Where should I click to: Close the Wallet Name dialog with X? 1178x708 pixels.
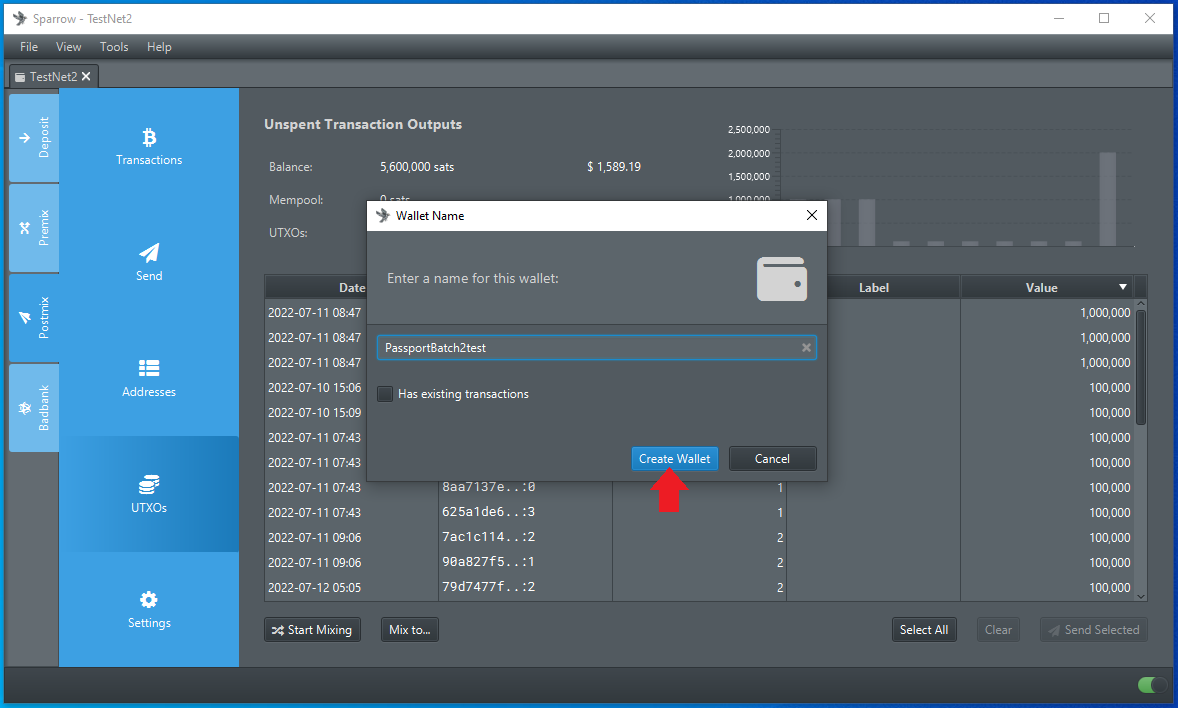pos(811,215)
